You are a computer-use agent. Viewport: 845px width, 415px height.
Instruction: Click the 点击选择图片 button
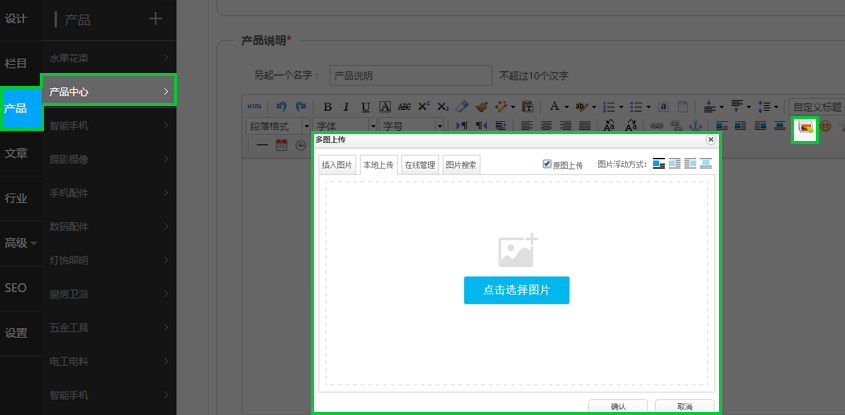[x=516, y=290]
